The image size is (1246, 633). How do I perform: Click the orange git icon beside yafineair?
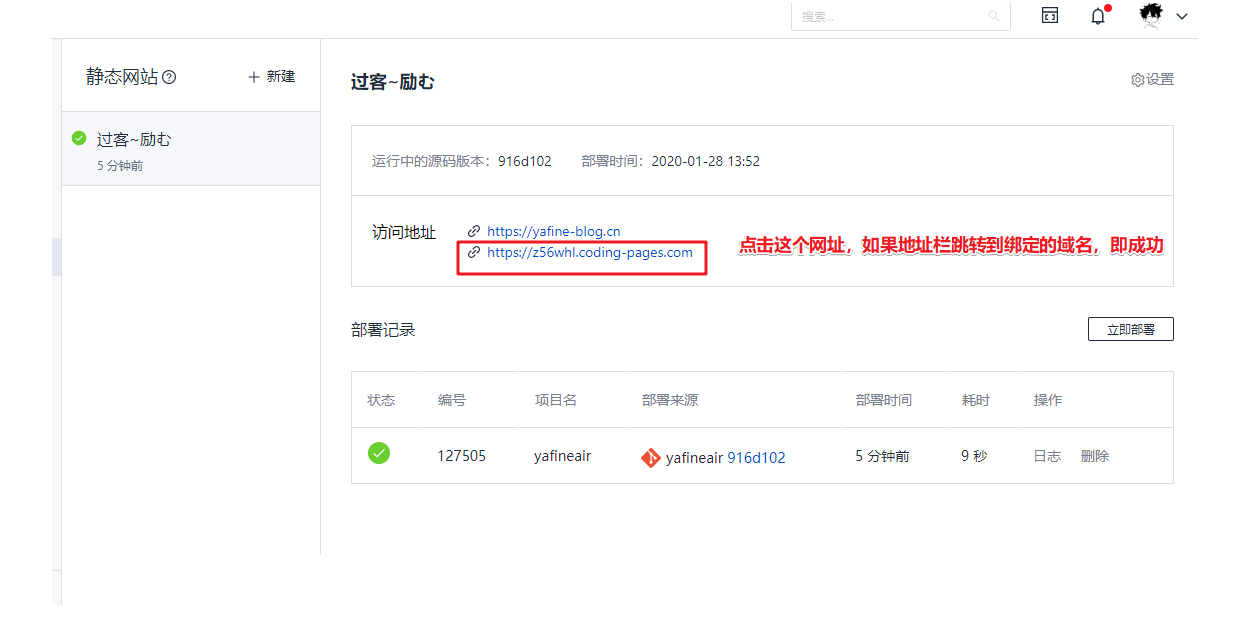coord(650,457)
